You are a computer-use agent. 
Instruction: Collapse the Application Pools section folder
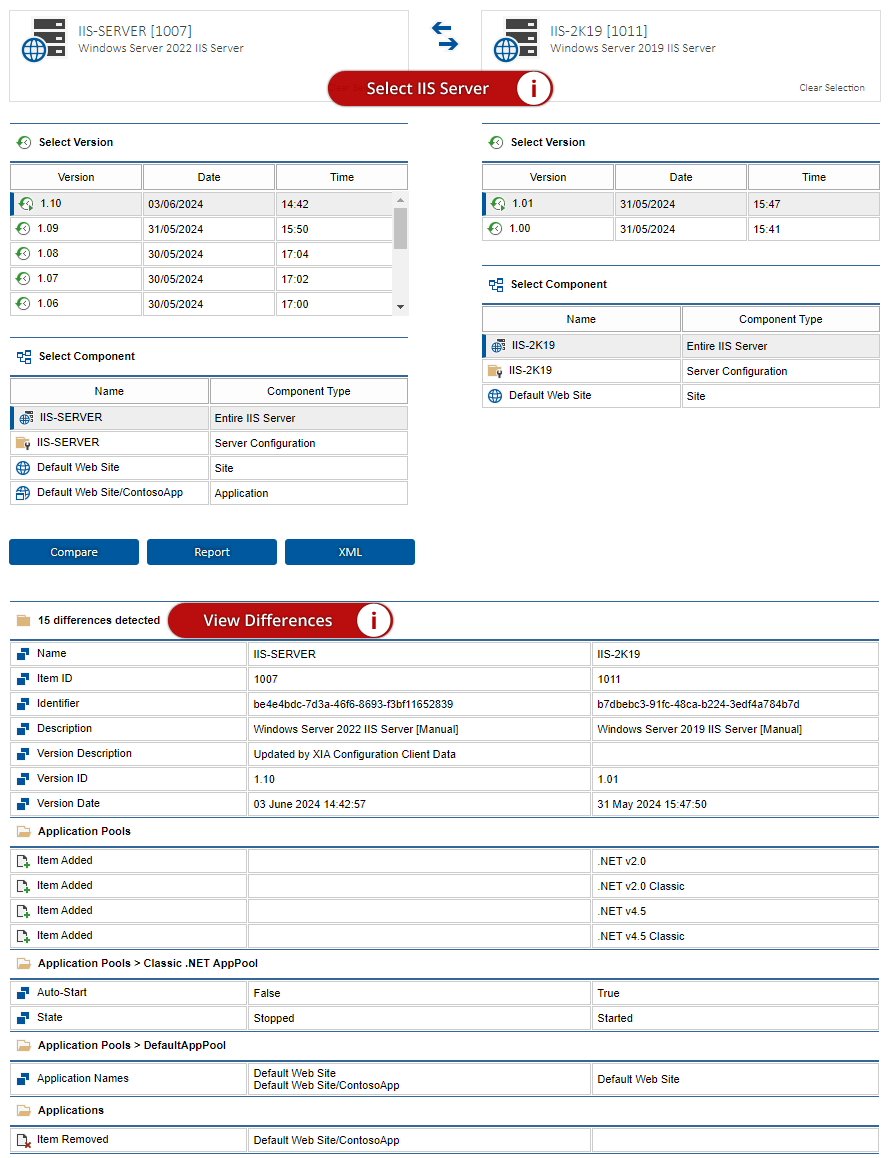click(24, 832)
